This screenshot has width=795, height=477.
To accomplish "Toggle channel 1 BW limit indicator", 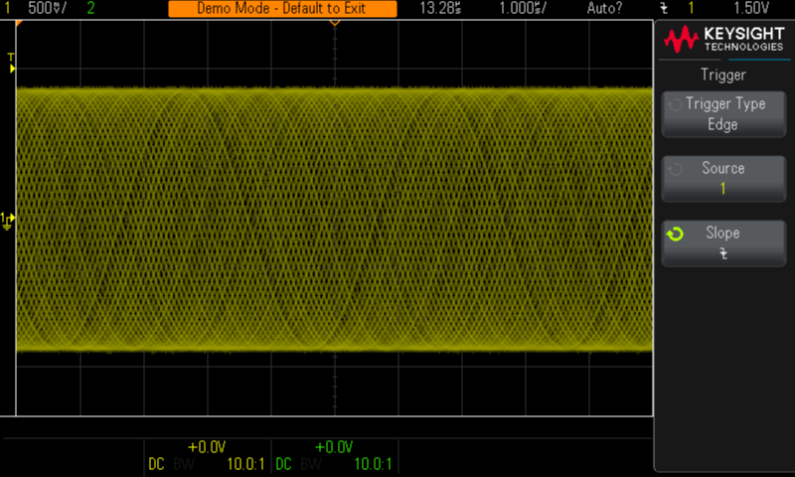I will pyautogui.click(x=184, y=464).
